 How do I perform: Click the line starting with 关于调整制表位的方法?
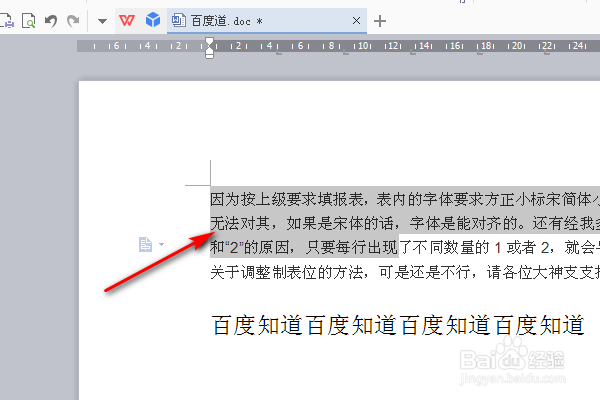pyautogui.click(x=405, y=273)
